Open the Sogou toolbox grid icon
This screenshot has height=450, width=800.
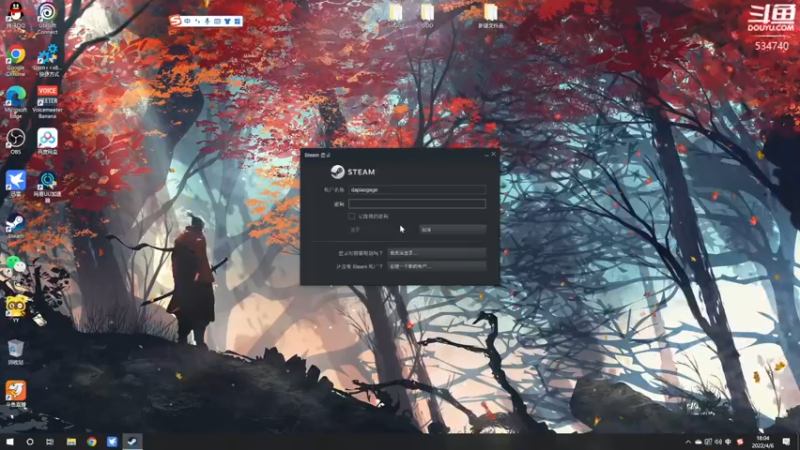coord(237,21)
